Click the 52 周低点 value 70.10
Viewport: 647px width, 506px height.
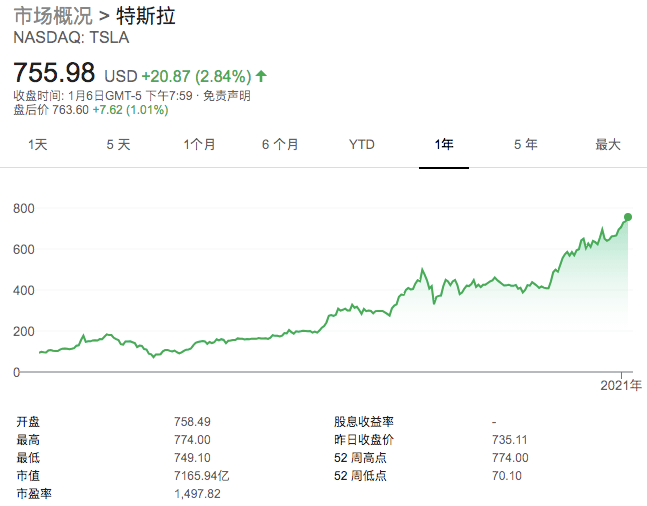[x=507, y=476]
